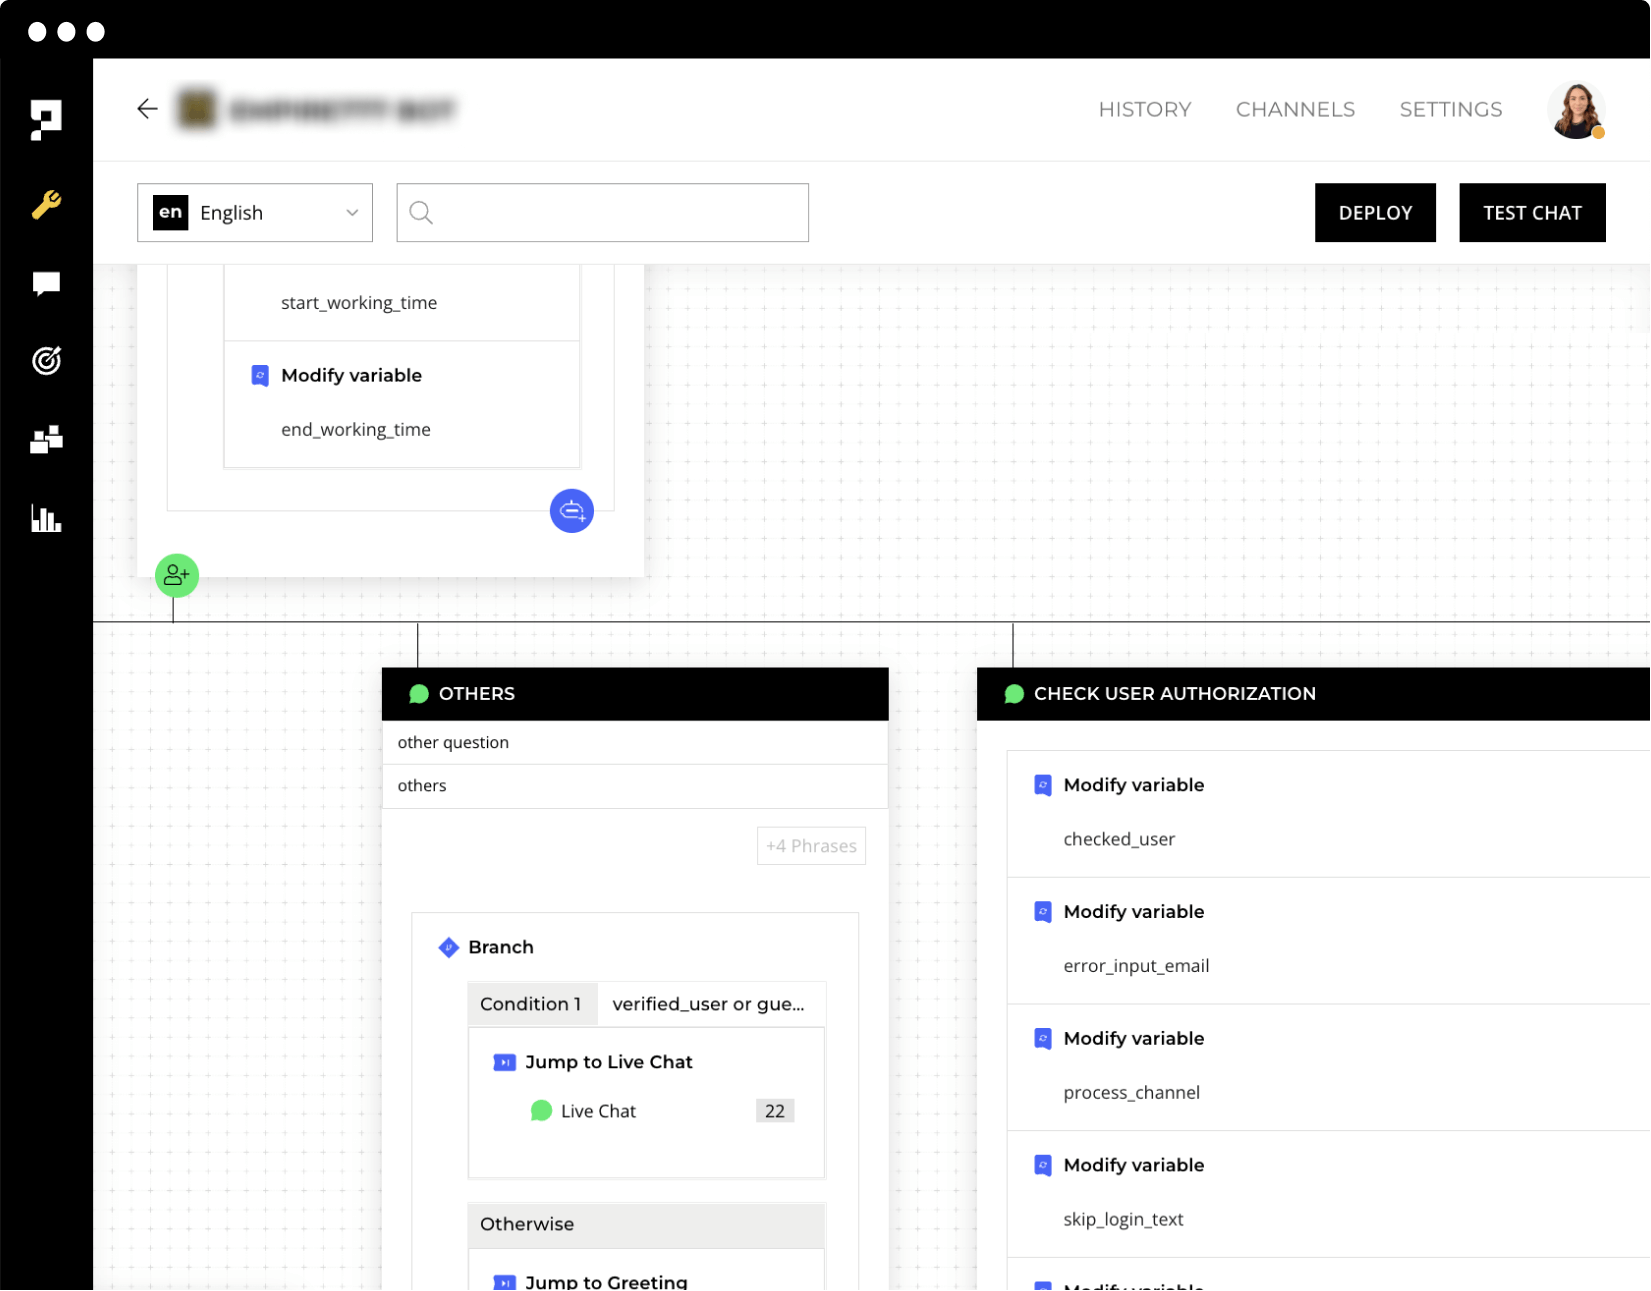
Task: Click the back arrow icon
Action: click(147, 109)
